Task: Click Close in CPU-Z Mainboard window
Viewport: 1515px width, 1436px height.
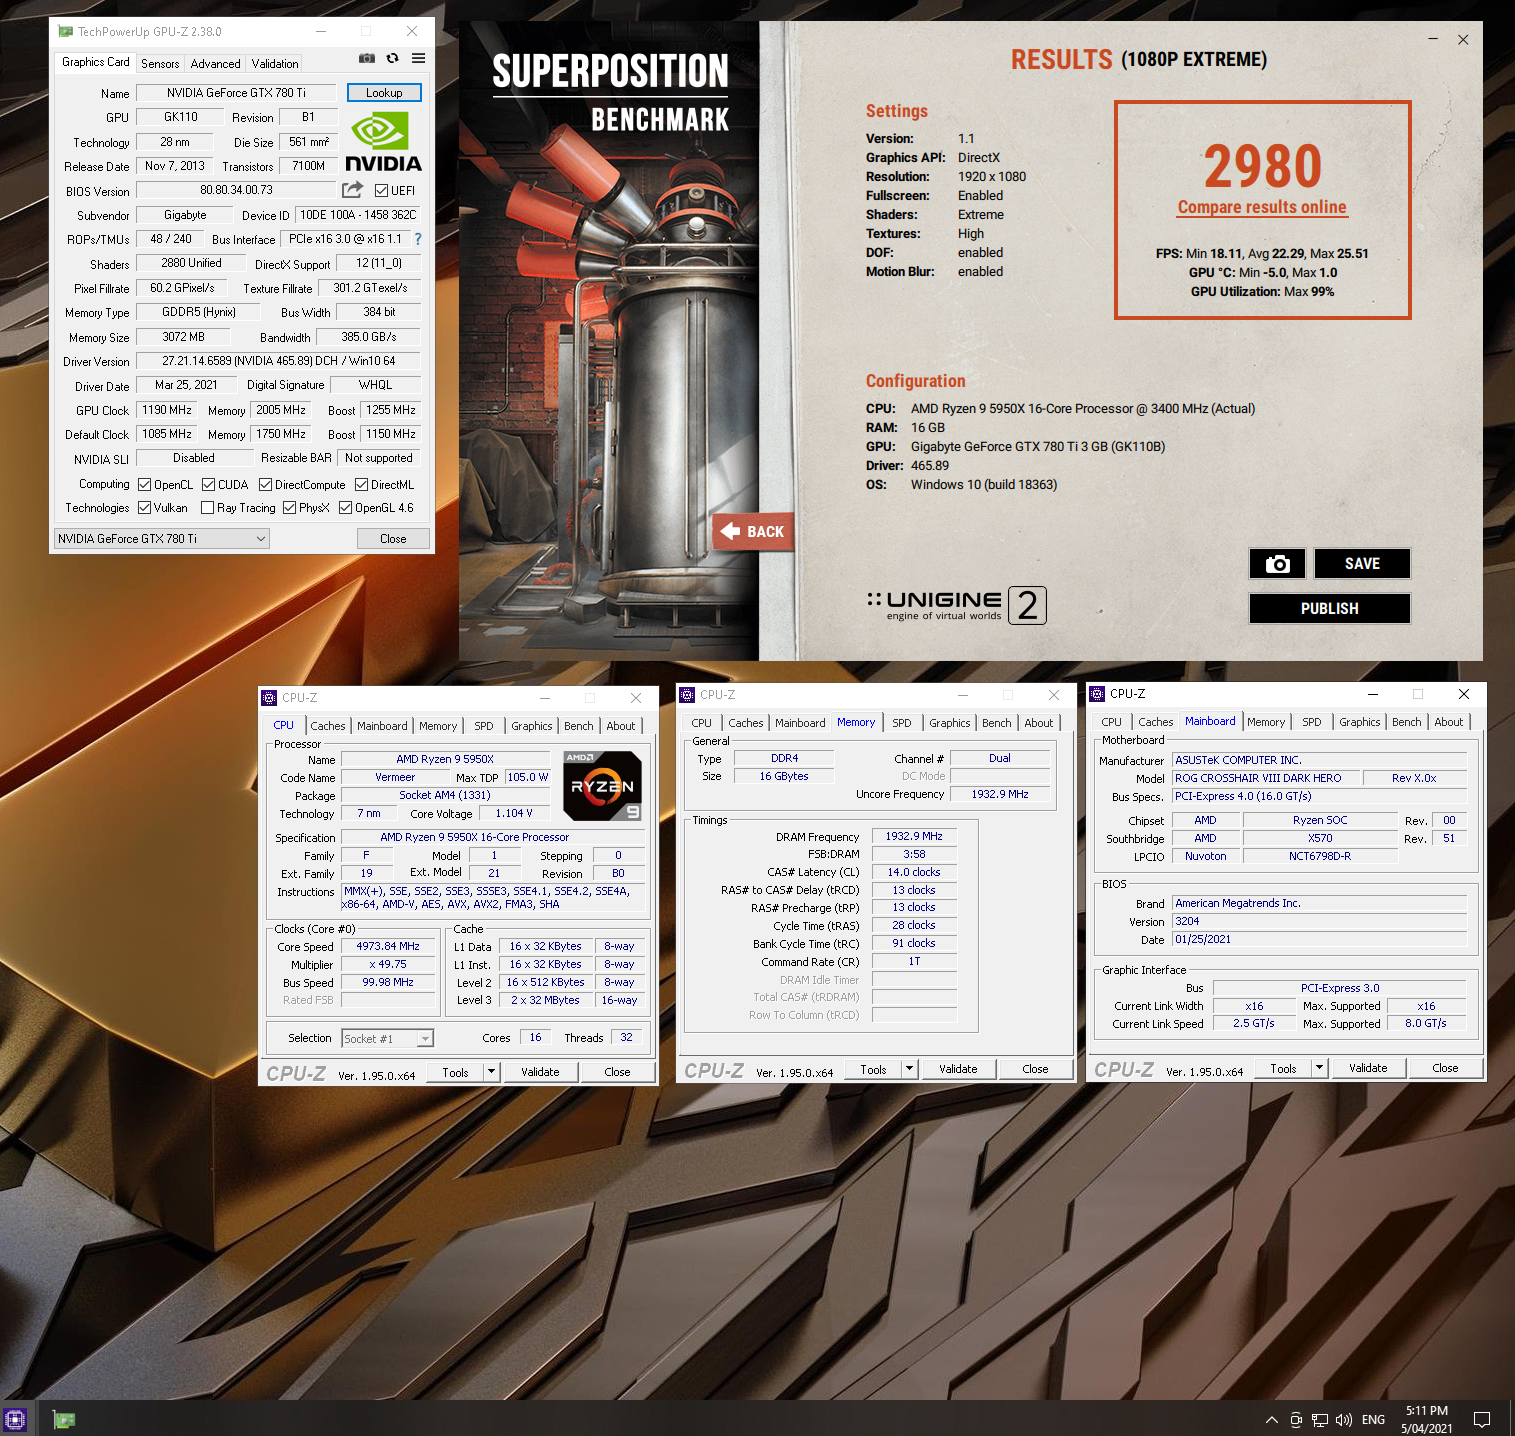Action: 1445,1068
